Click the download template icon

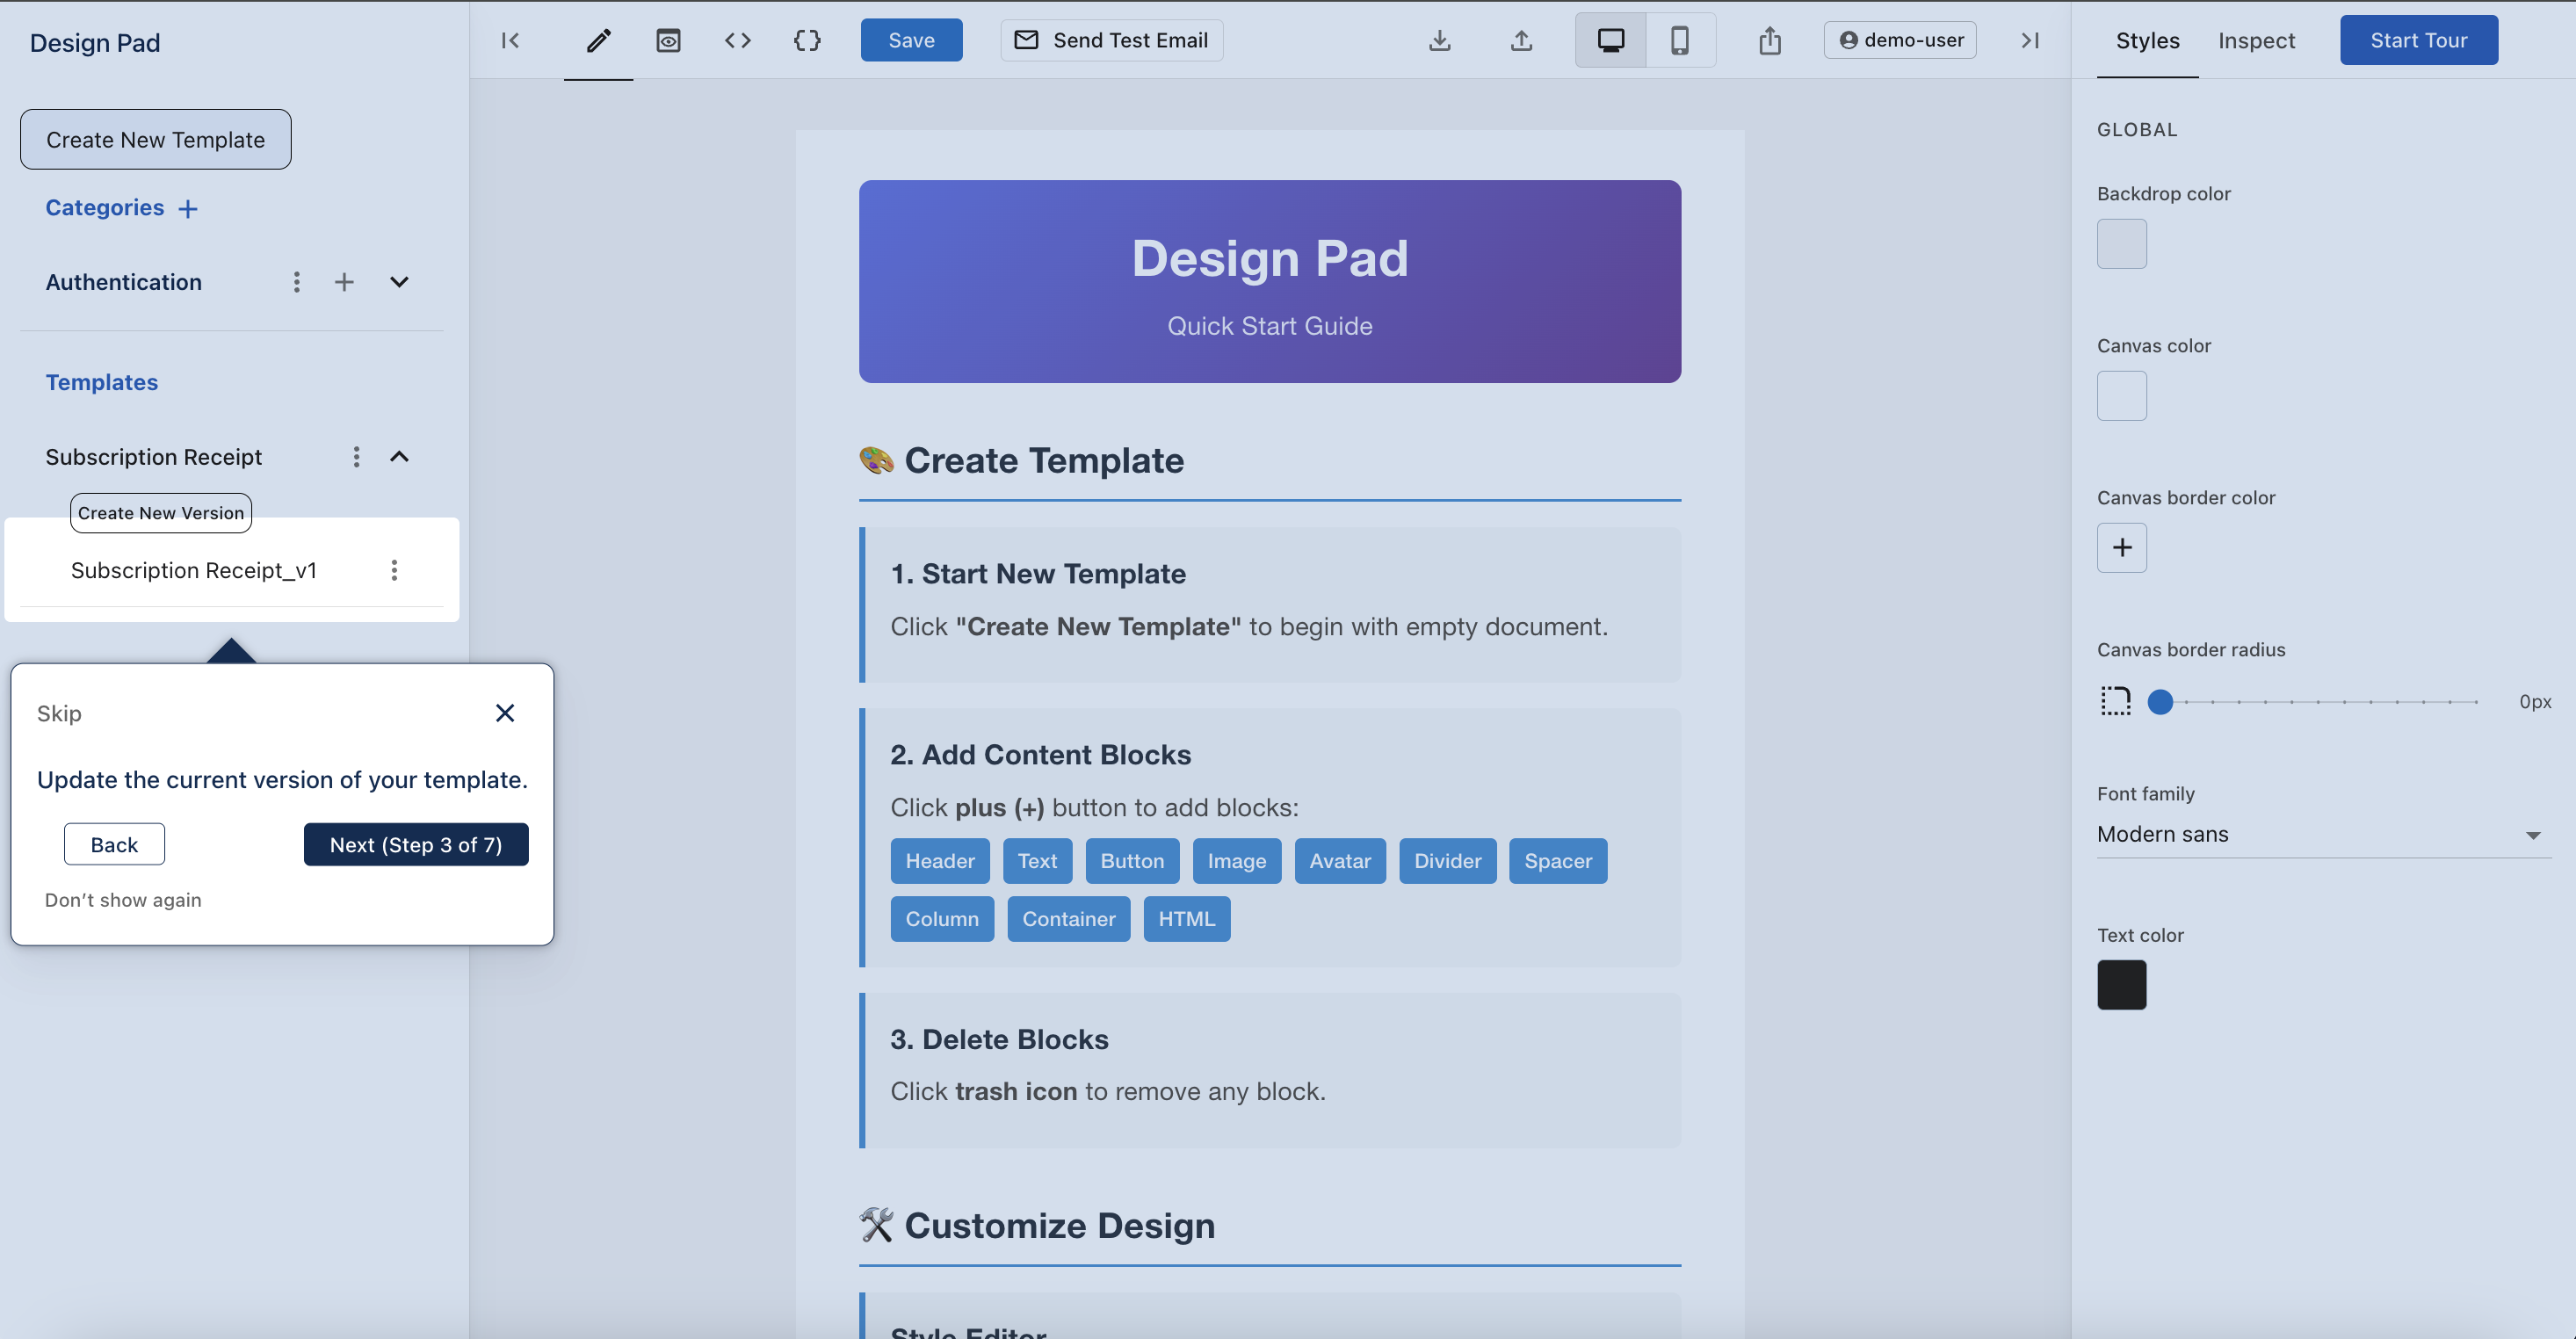pyautogui.click(x=1440, y=40)
